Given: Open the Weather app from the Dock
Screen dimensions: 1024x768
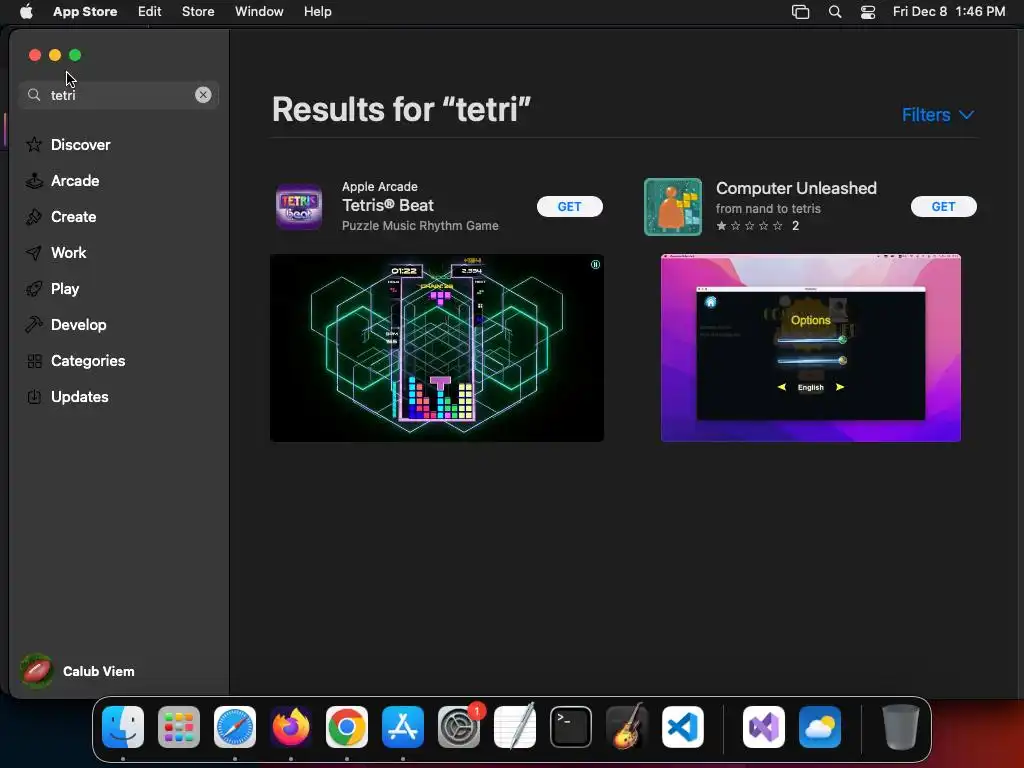Looking at the screenshot, I should (x=820, y=727).
